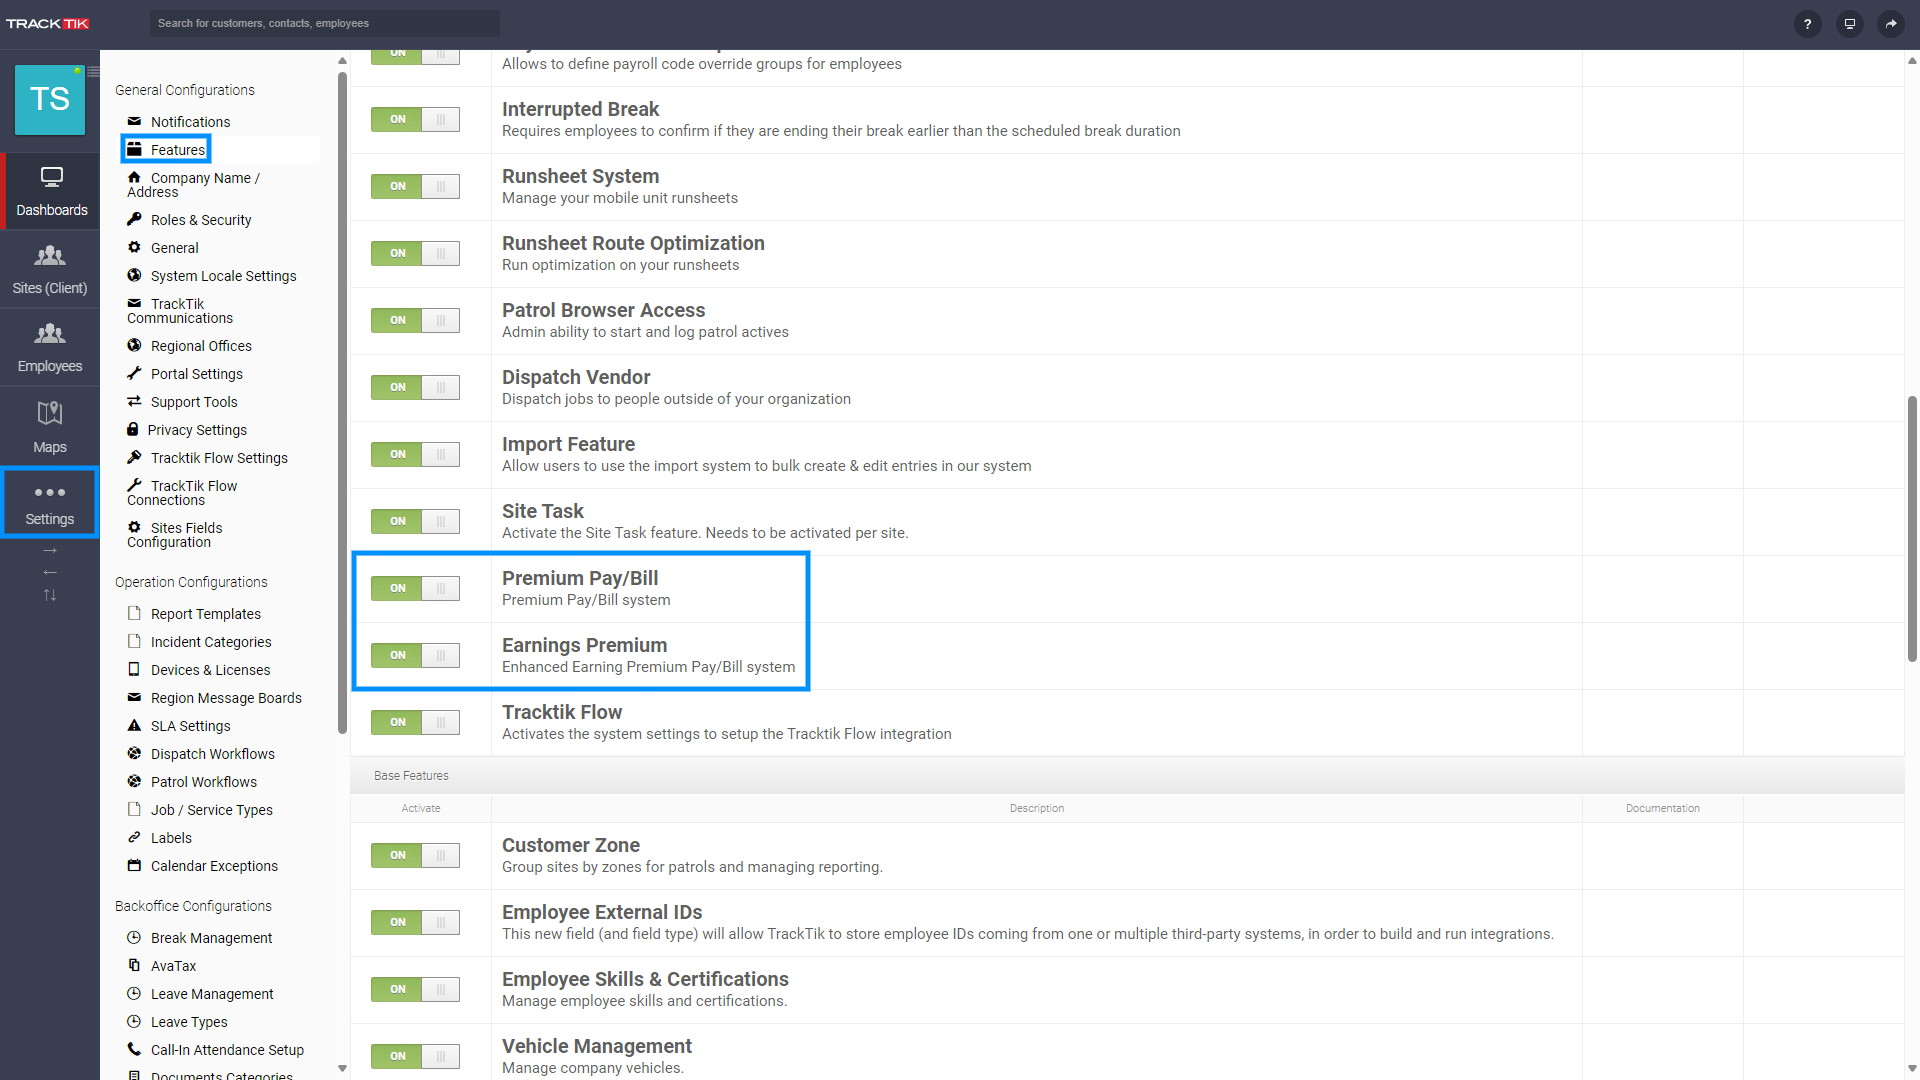Select Features in General Configurations
This screenshot has width=1920, height=1080.
(177, 150)
